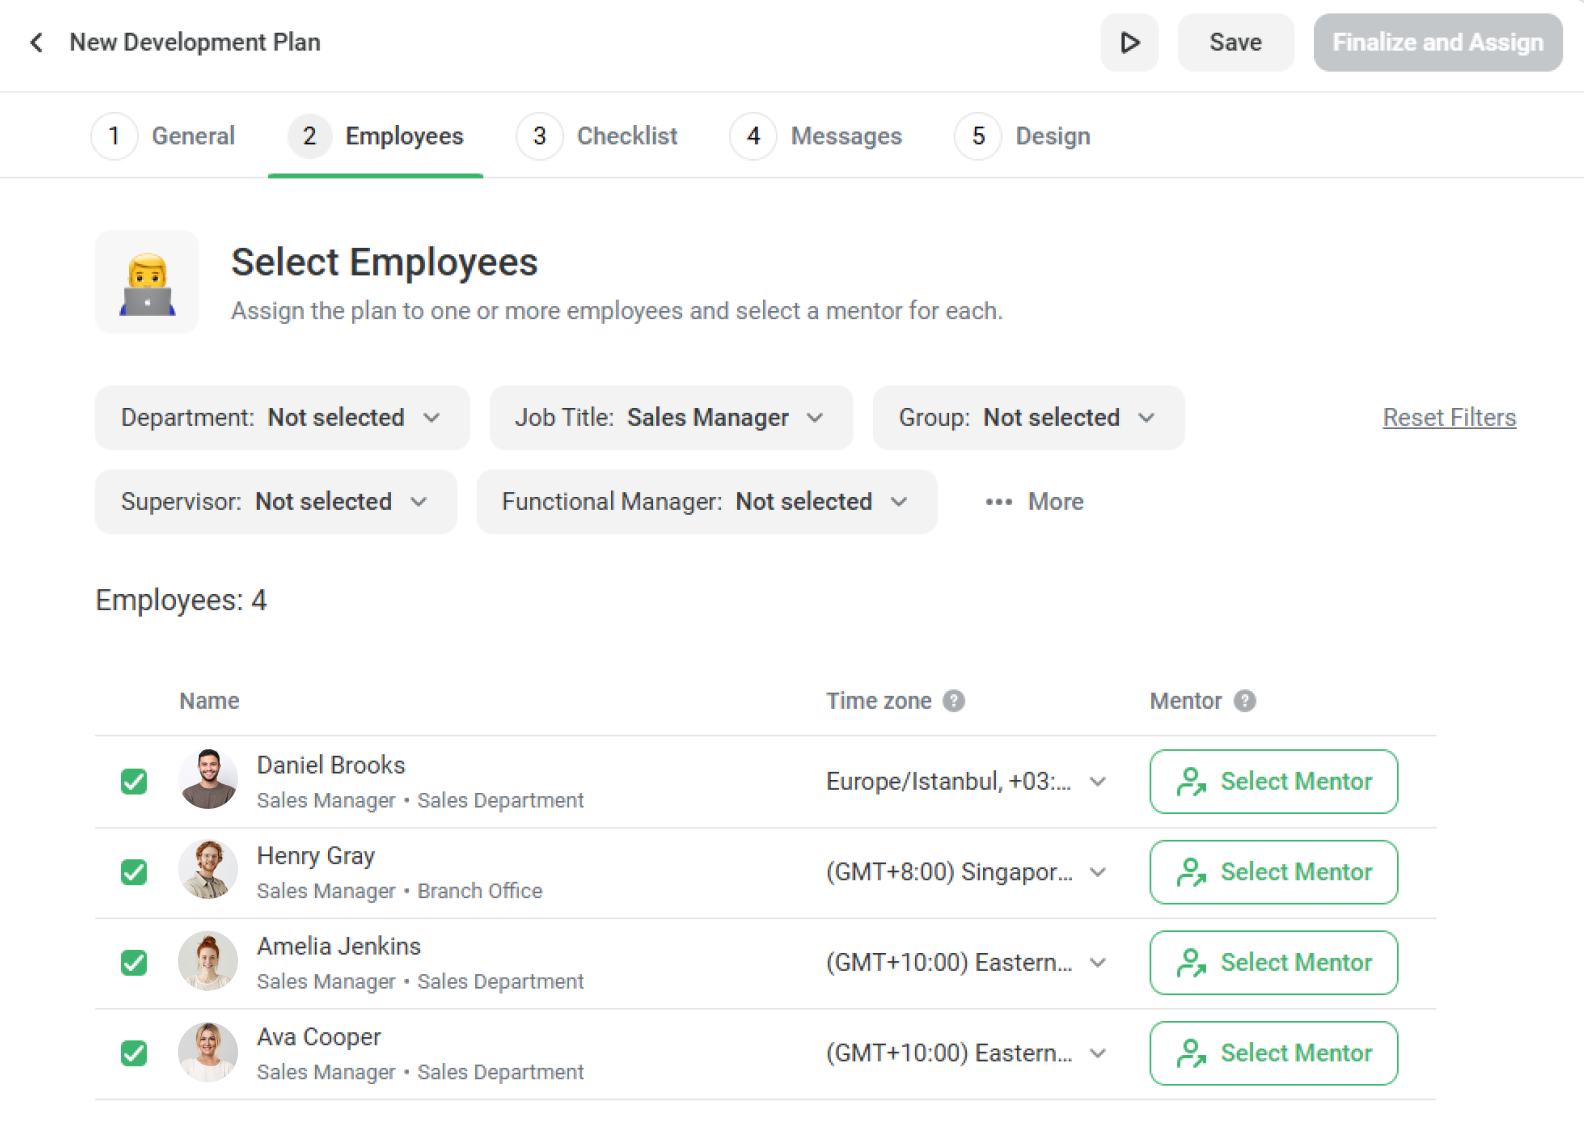Go to the General step tab
The height and width of the screenshot is (1136, 1584).
[163, 136]
